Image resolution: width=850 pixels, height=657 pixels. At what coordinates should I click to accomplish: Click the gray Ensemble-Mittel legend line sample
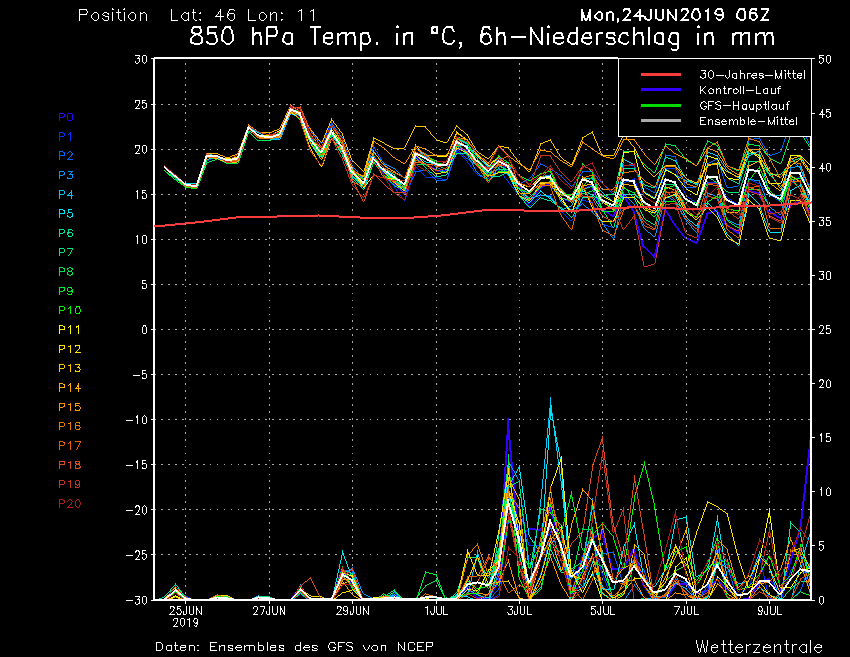click(661, 121)
